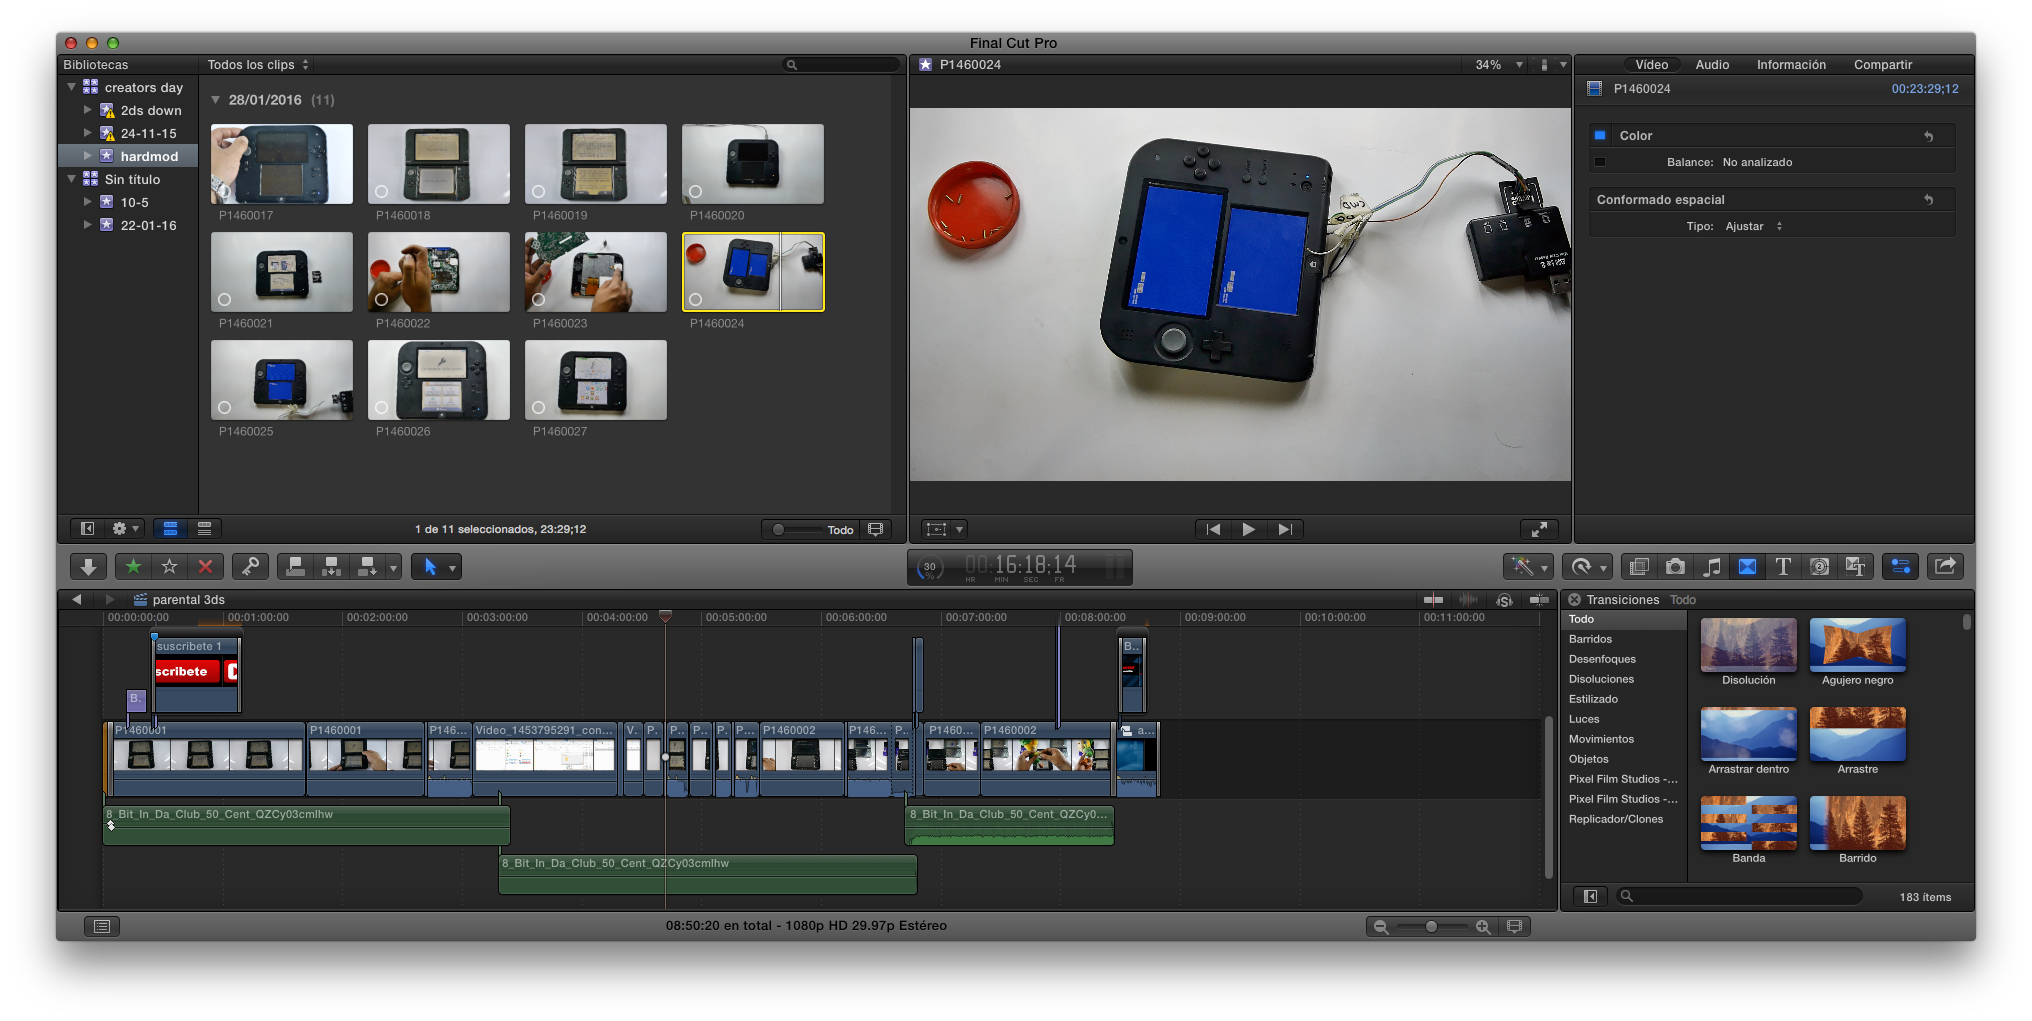Reject selection with the red X button
Screen dimensions: 2032x1021
tap(205, 567)
